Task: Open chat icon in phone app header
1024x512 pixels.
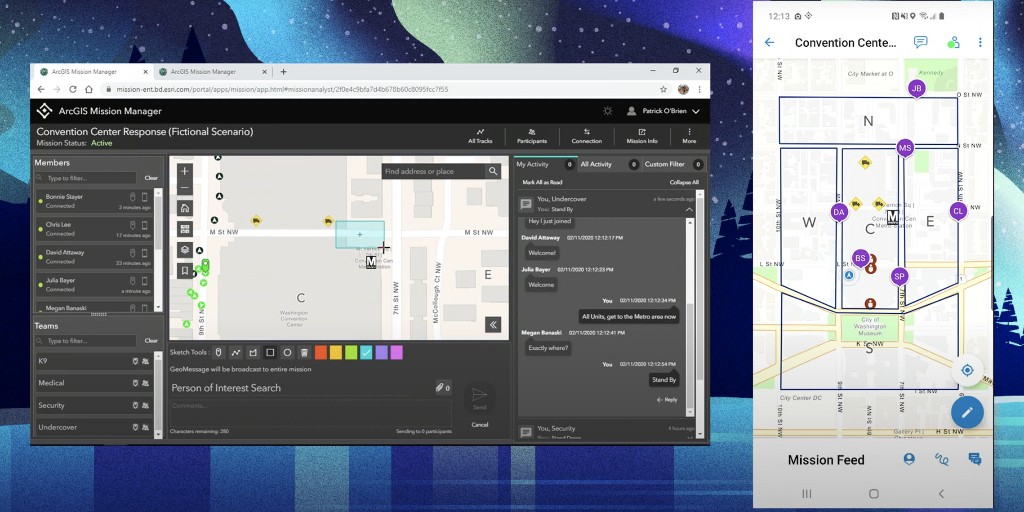Action: (920, 42)
